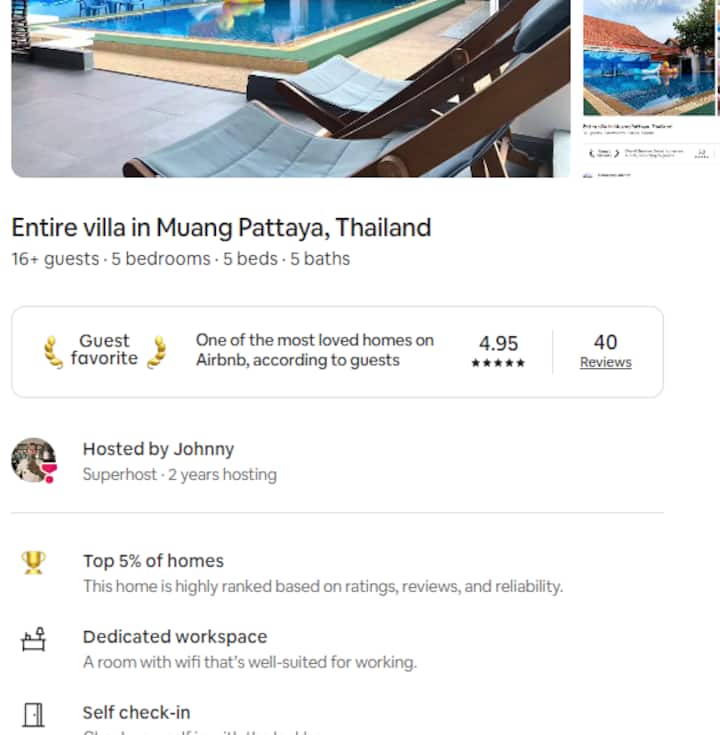Click the Dedicated workspace heading
Viewport: 720px width, 735px height.
(x=175, y=637)
